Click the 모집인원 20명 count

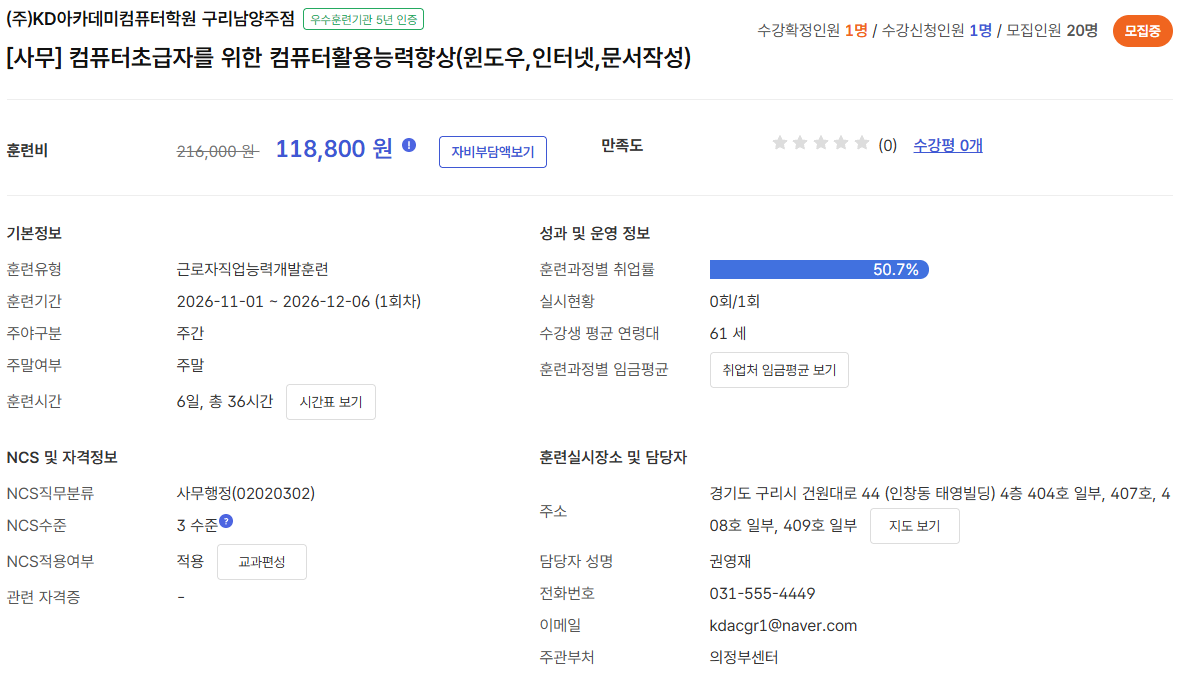[x=1052, y=30]
